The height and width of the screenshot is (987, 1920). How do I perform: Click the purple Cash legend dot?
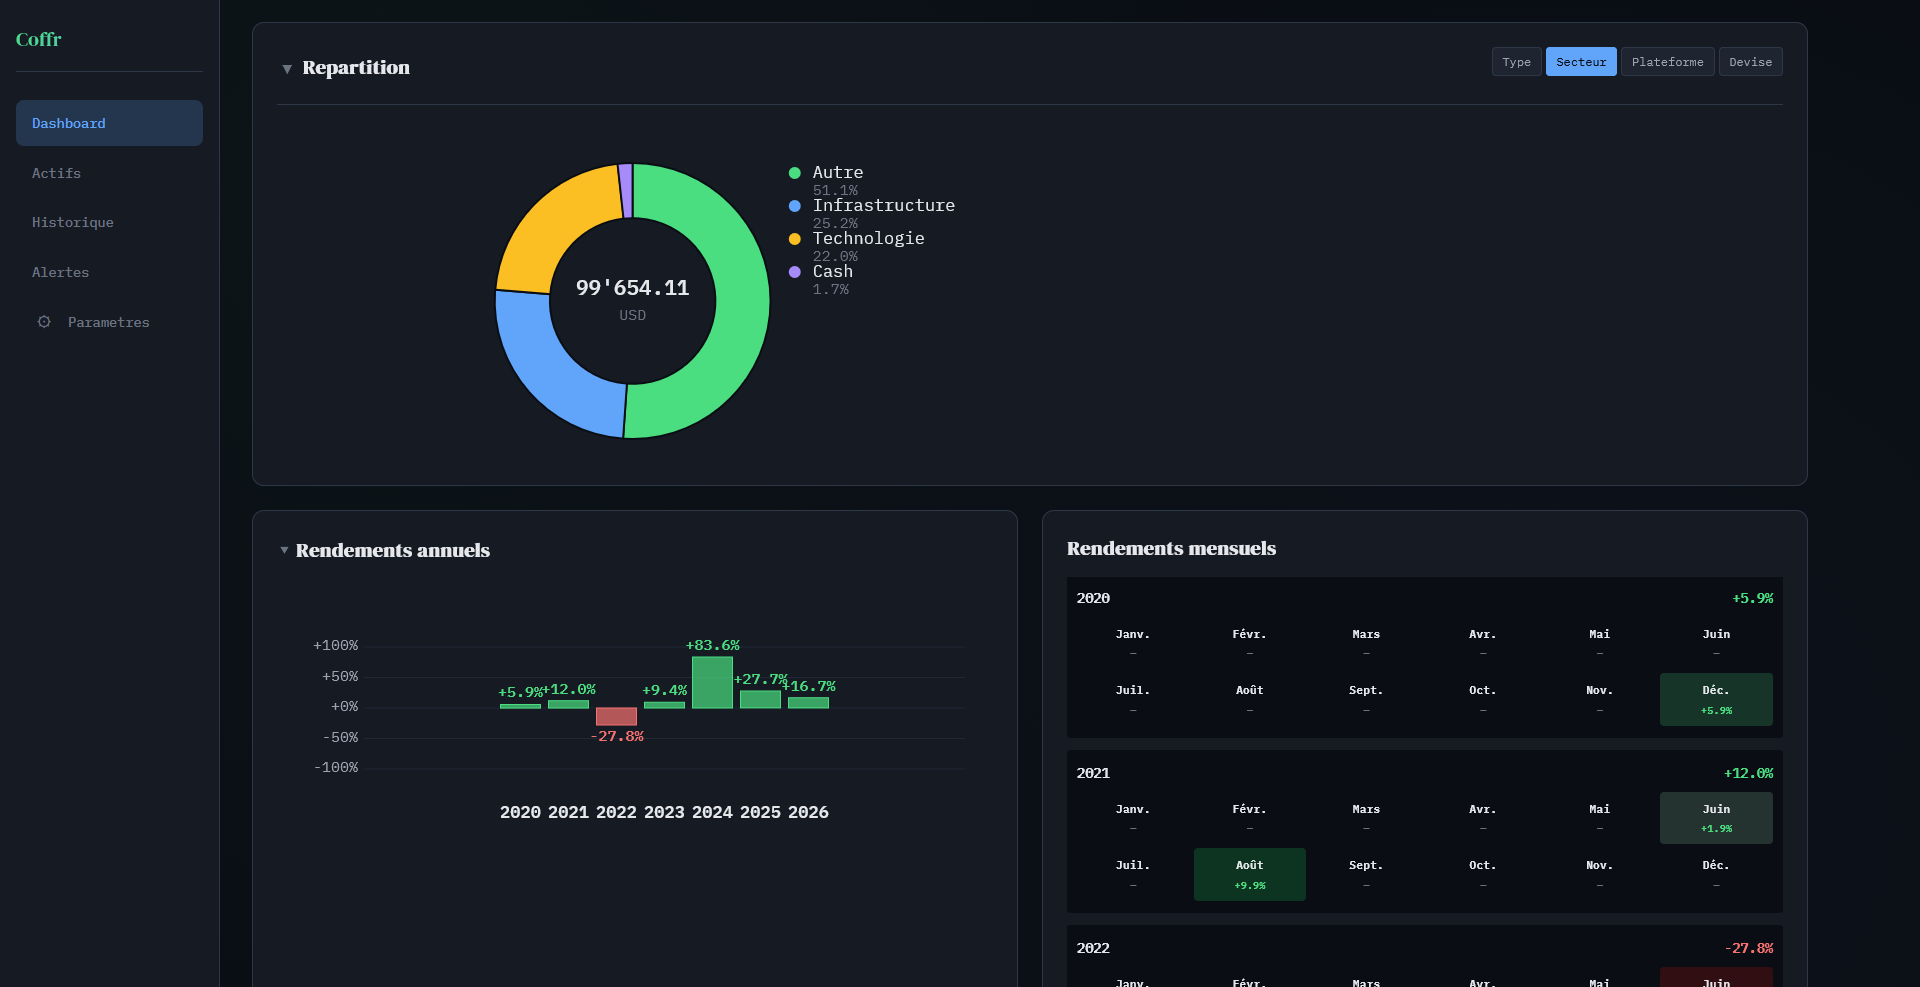point(794,272)
